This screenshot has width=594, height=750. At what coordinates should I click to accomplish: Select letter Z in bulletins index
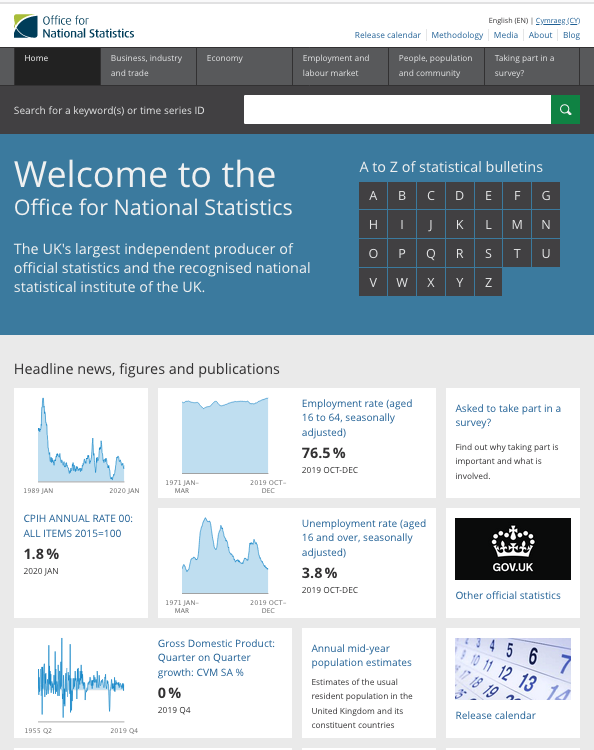[x=488, y=282]
